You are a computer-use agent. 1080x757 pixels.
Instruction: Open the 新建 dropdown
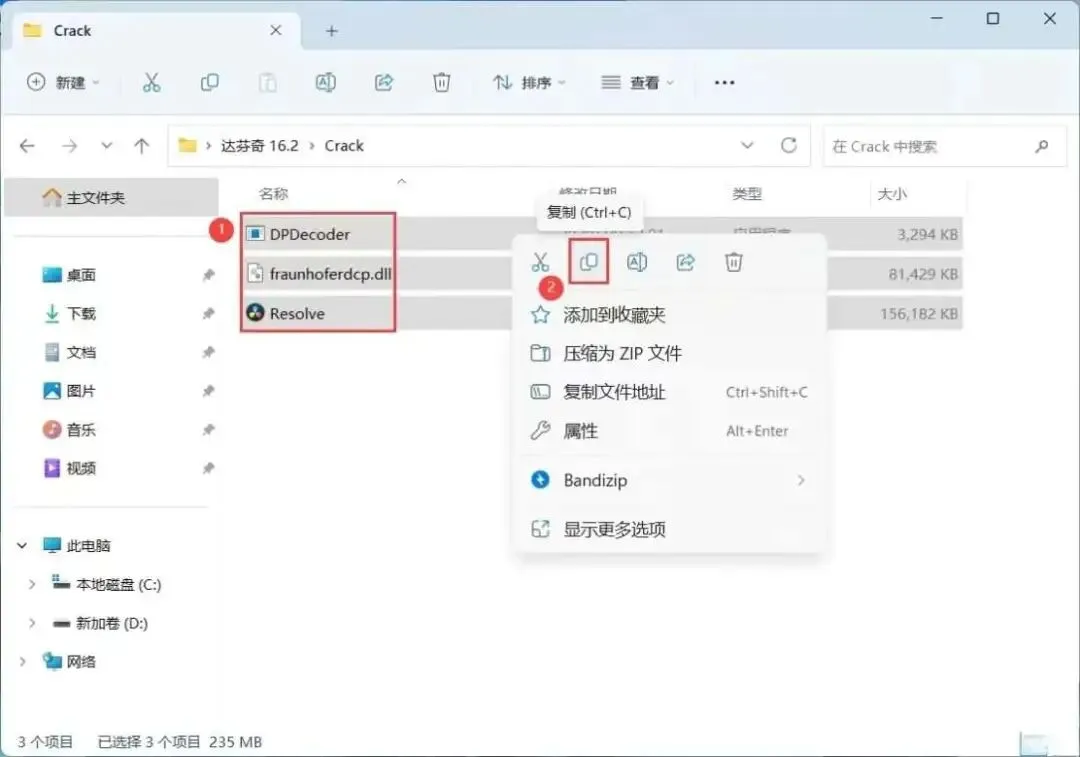(63, 83)
